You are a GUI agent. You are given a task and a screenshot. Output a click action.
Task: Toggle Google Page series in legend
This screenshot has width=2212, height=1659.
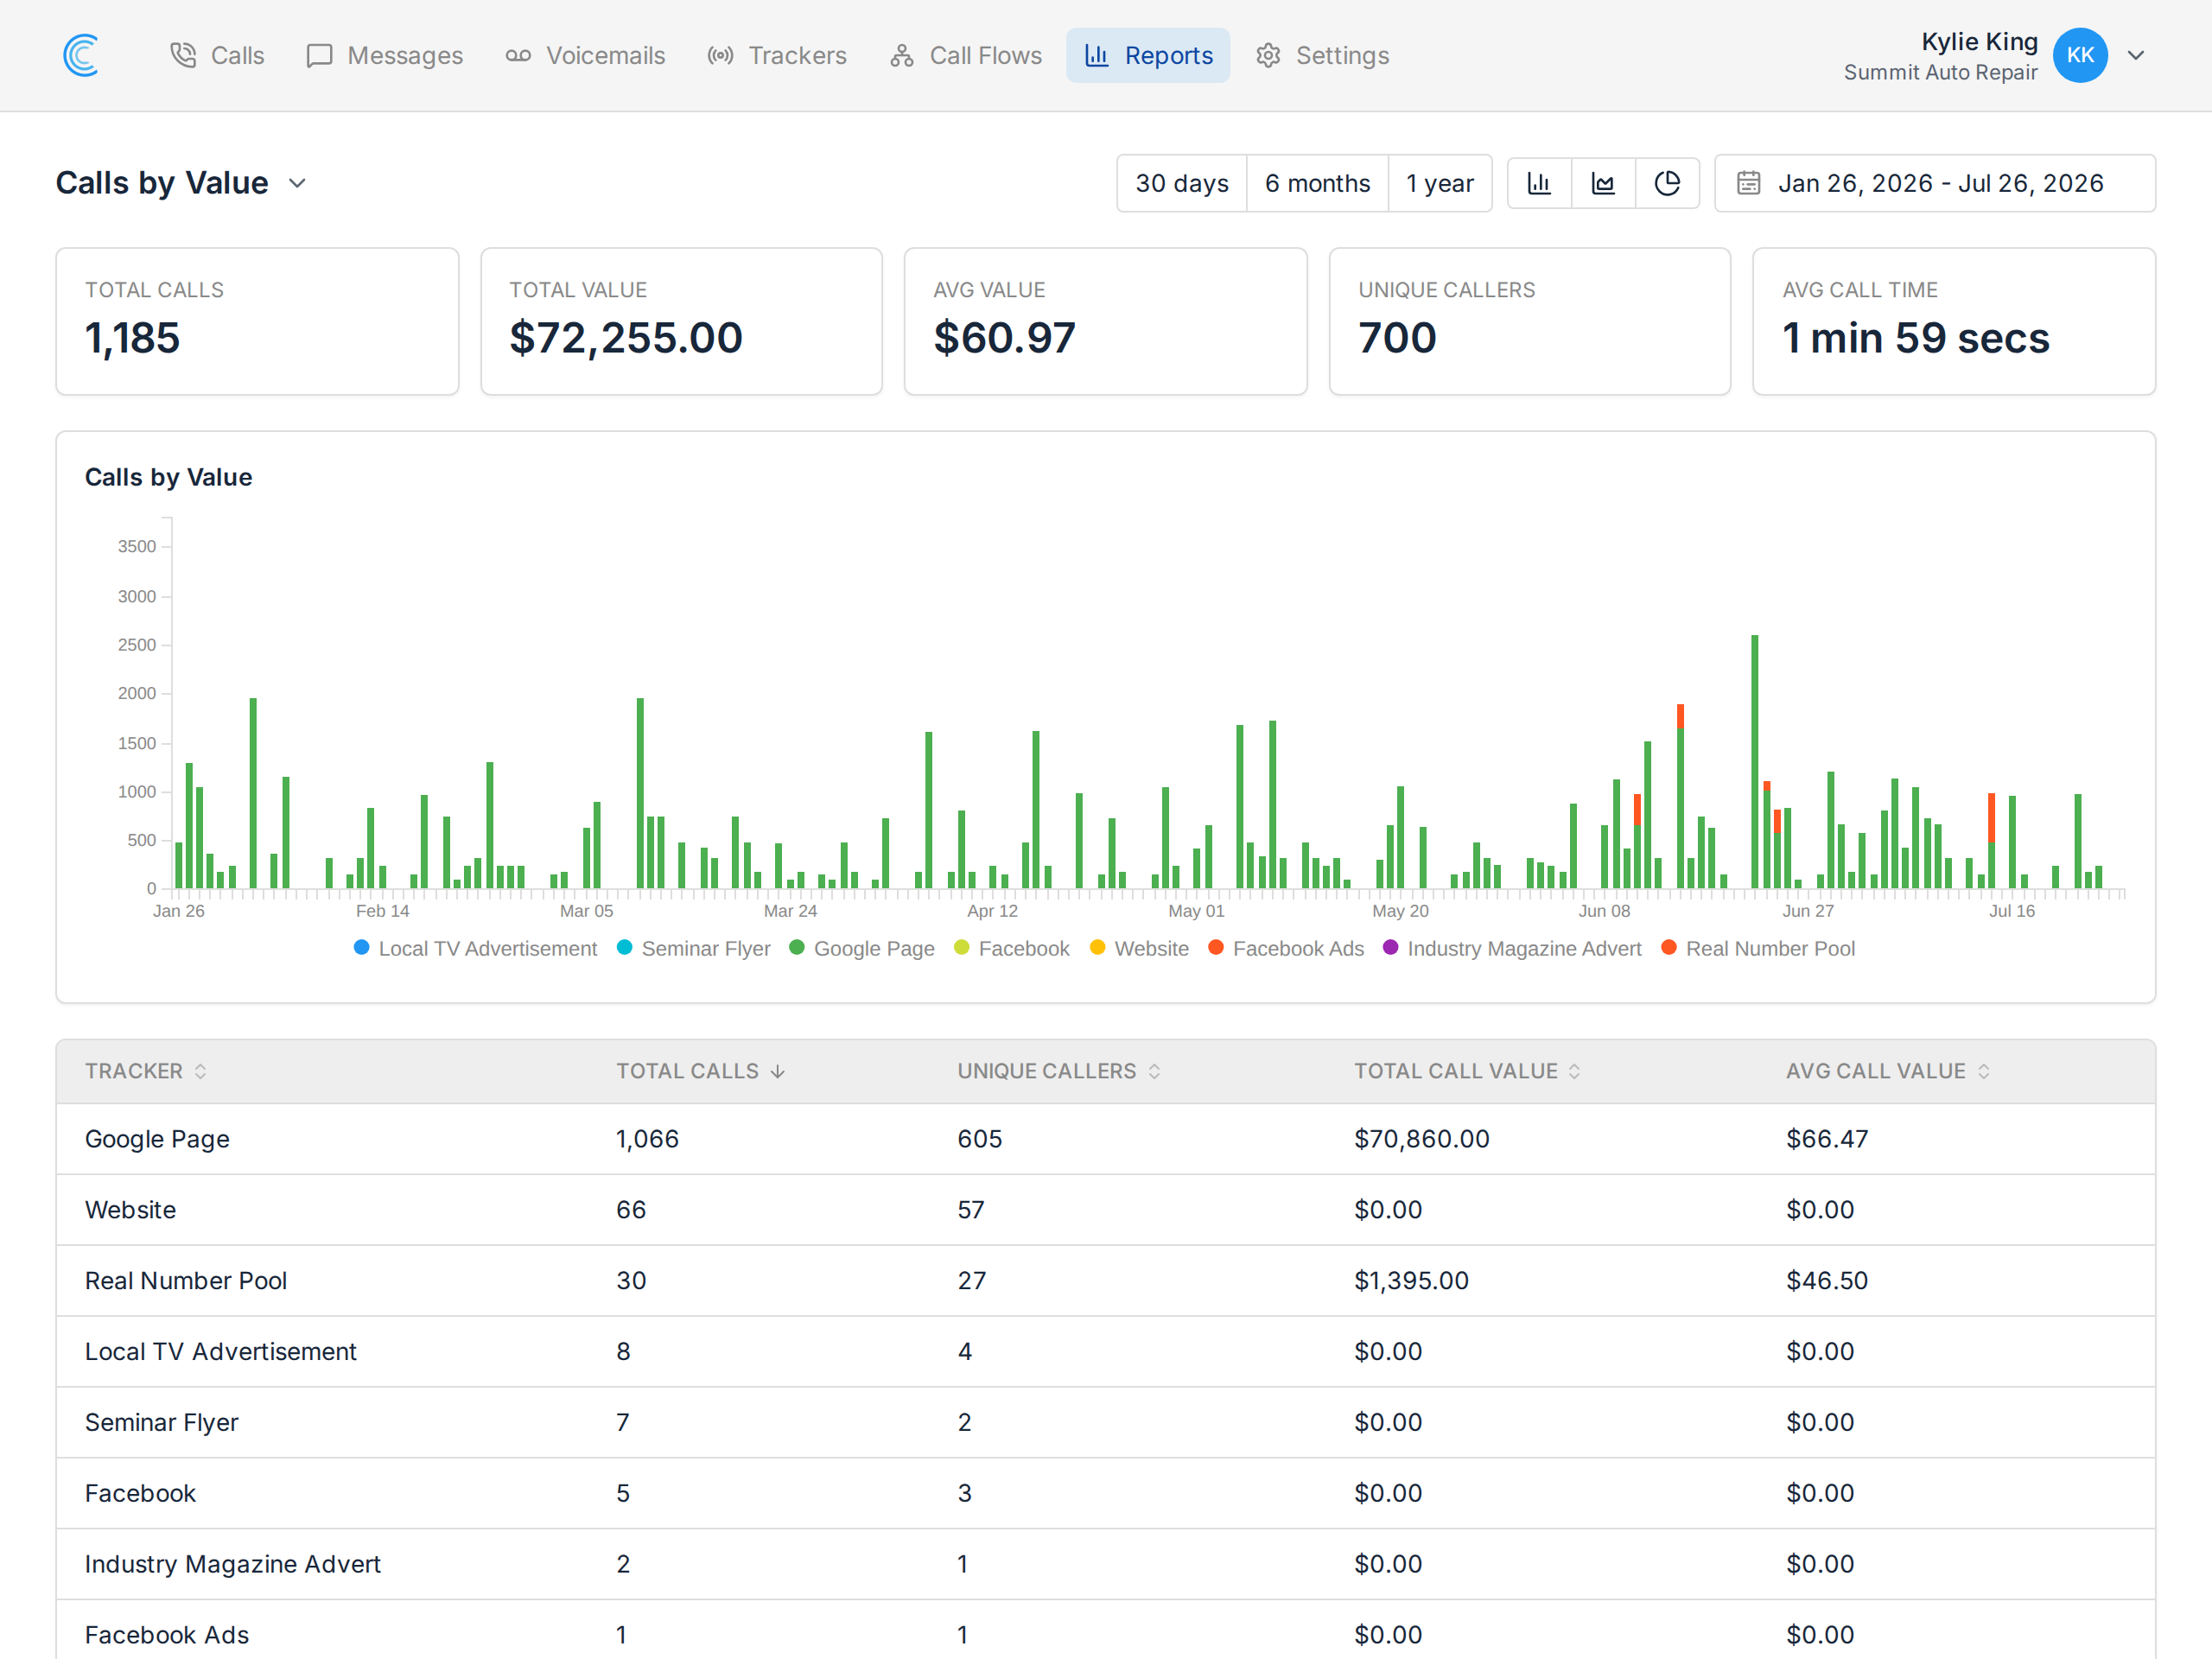point(862,948)
